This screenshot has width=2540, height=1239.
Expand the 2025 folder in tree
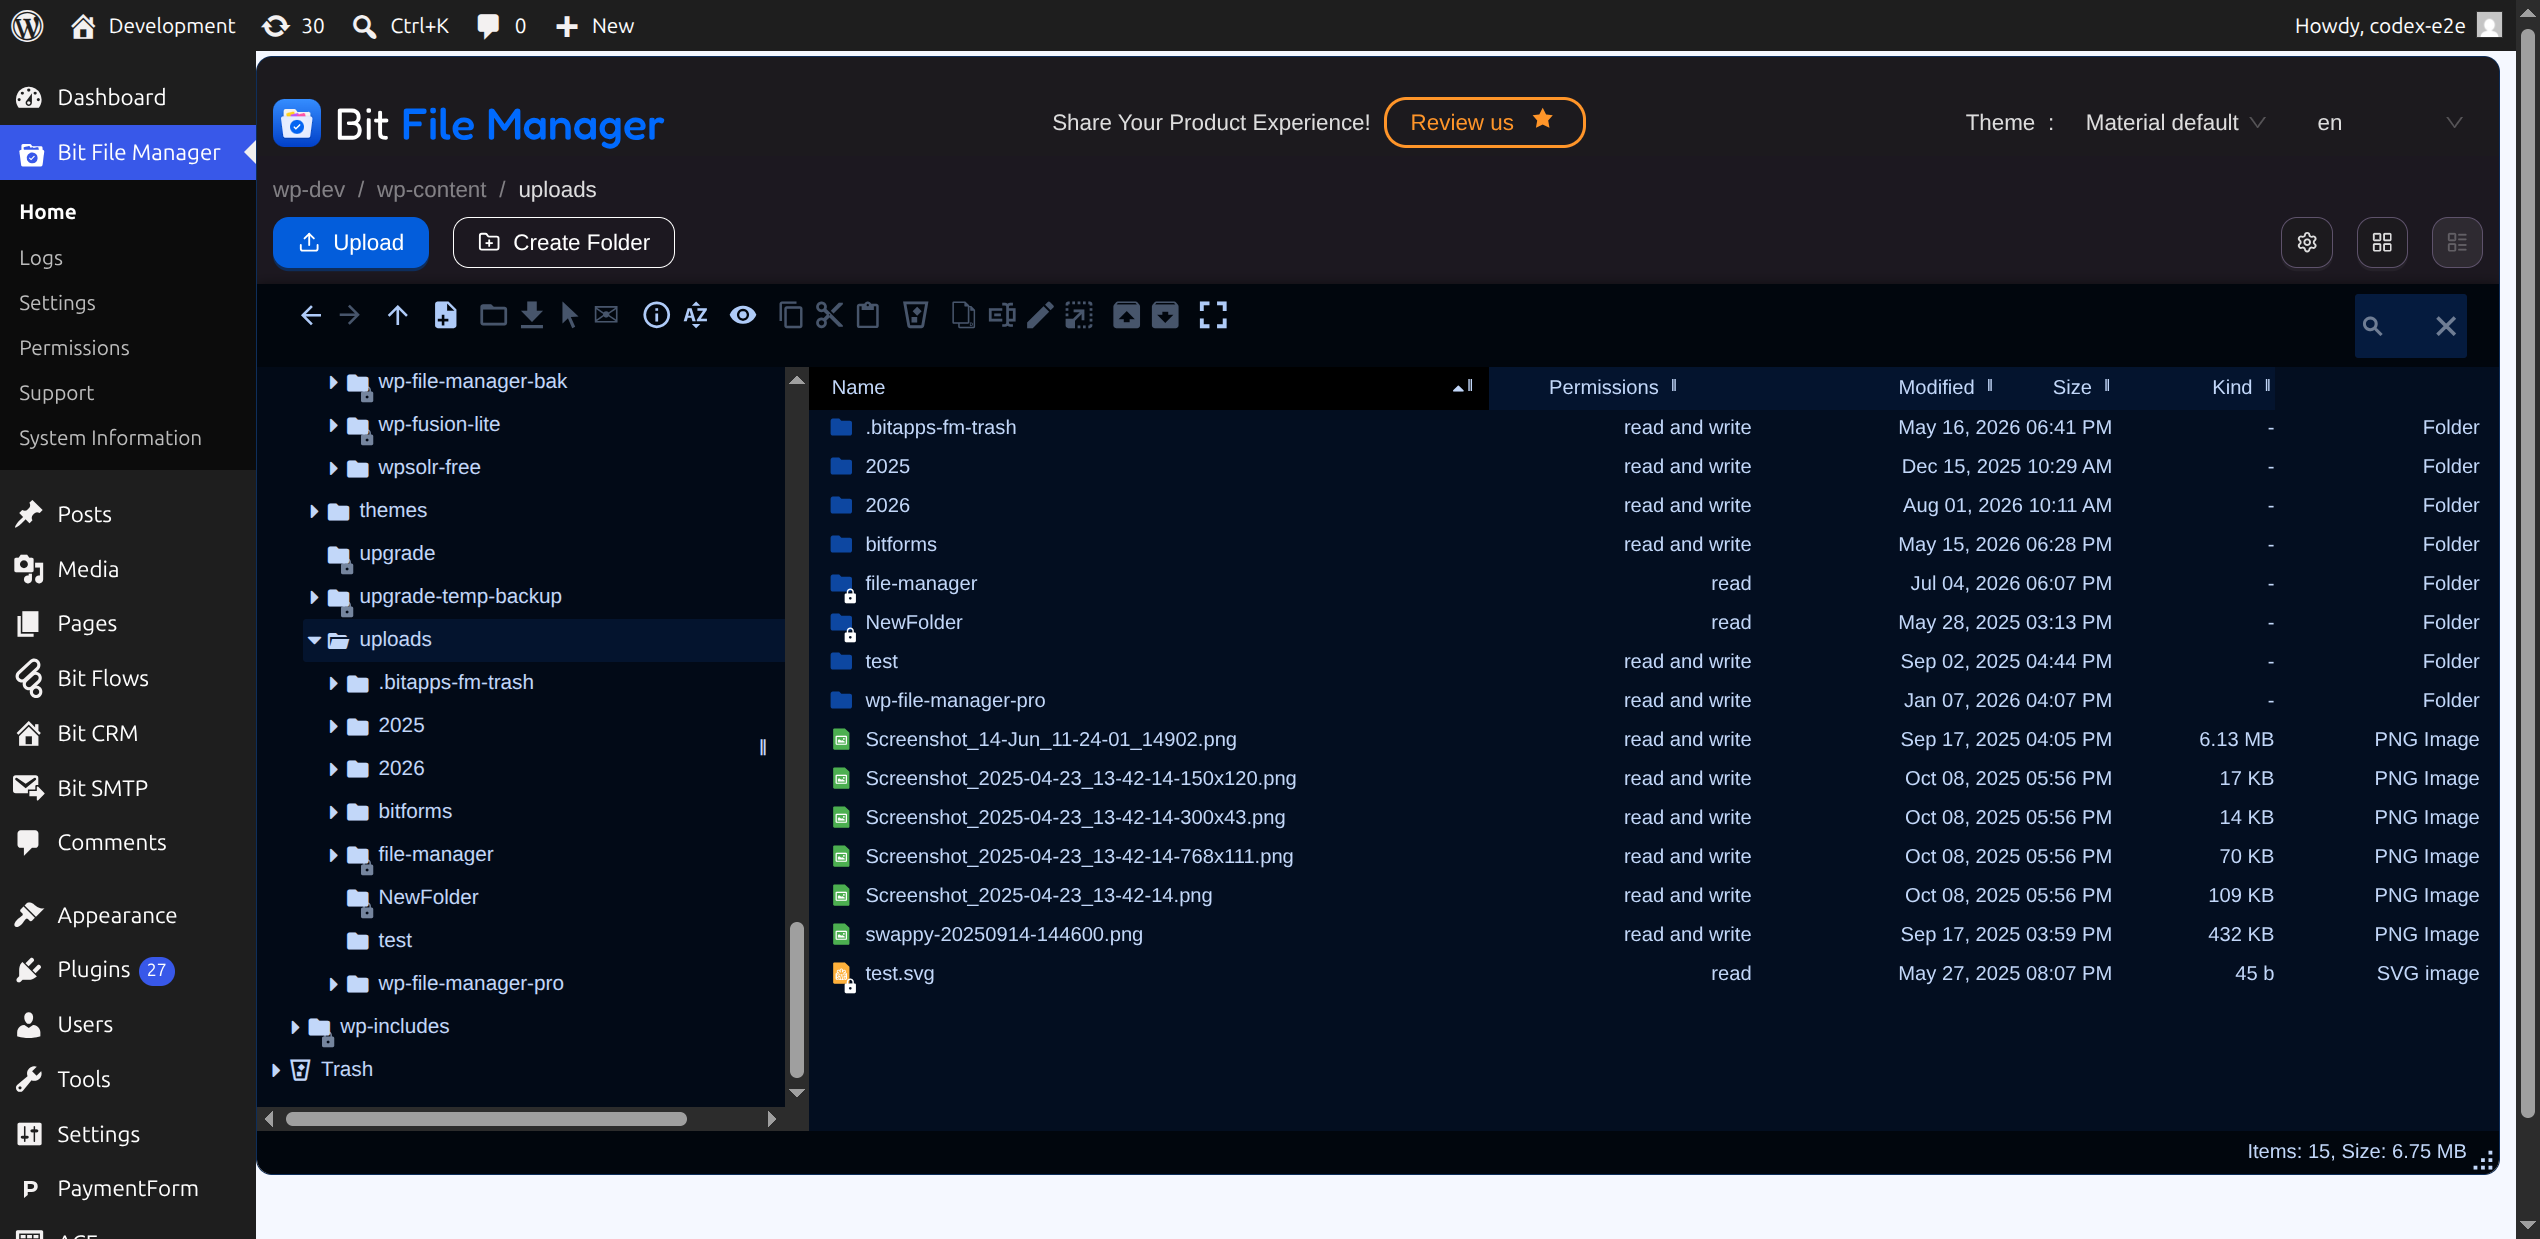[333, 726]
